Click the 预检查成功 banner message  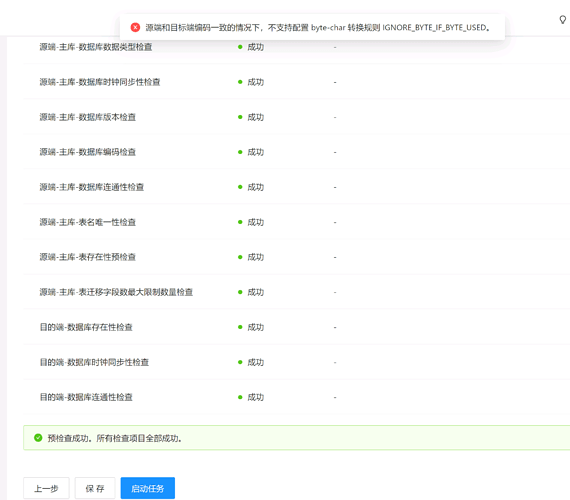[115, 438]
